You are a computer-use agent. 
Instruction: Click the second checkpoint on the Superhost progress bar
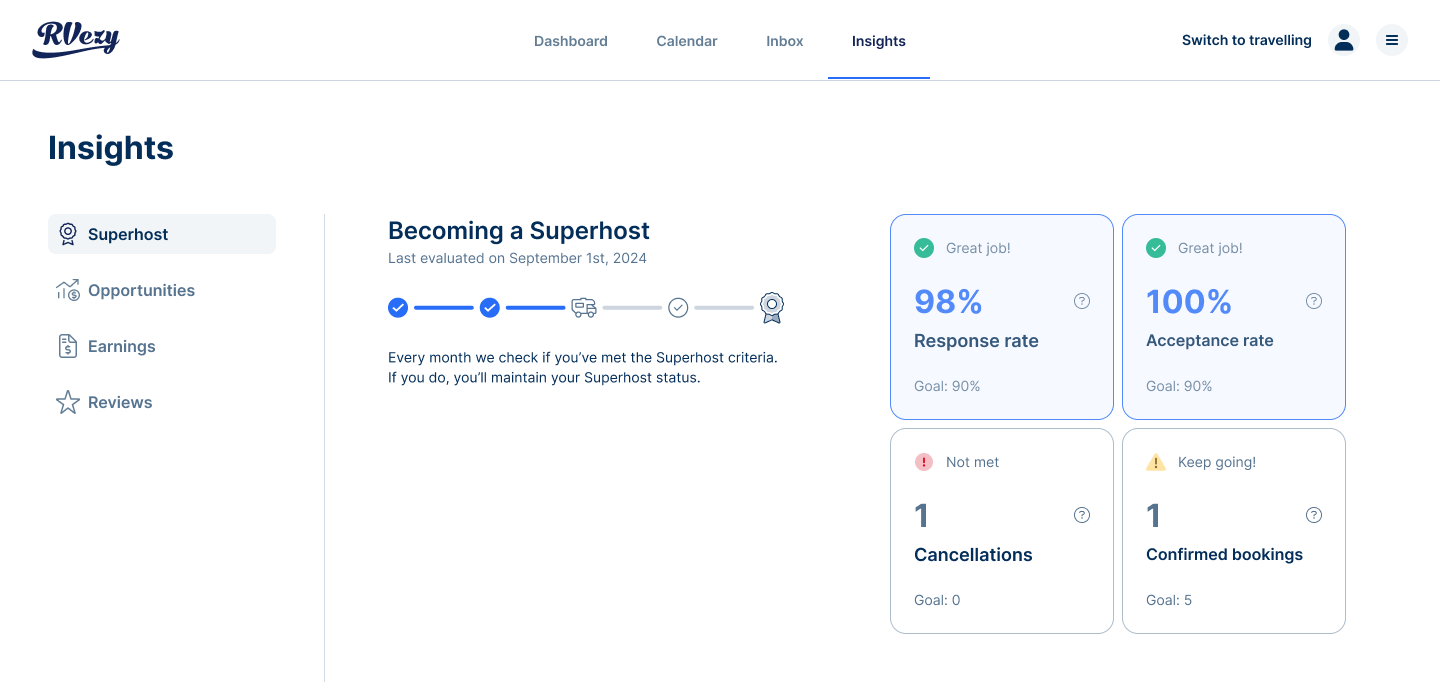(489, 307)
